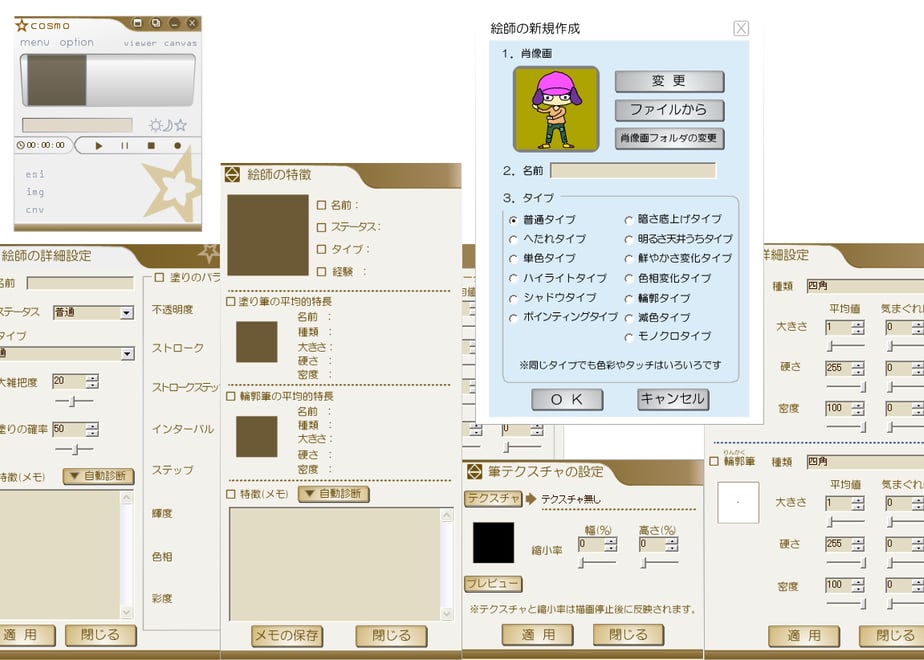
Task: Click the 変更 button to change portrait
Action: coord(669,81)
